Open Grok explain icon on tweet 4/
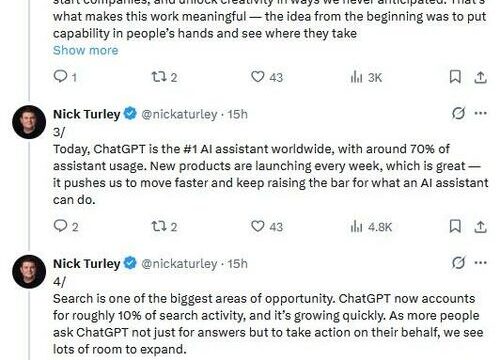 click(x=458, y=263)
